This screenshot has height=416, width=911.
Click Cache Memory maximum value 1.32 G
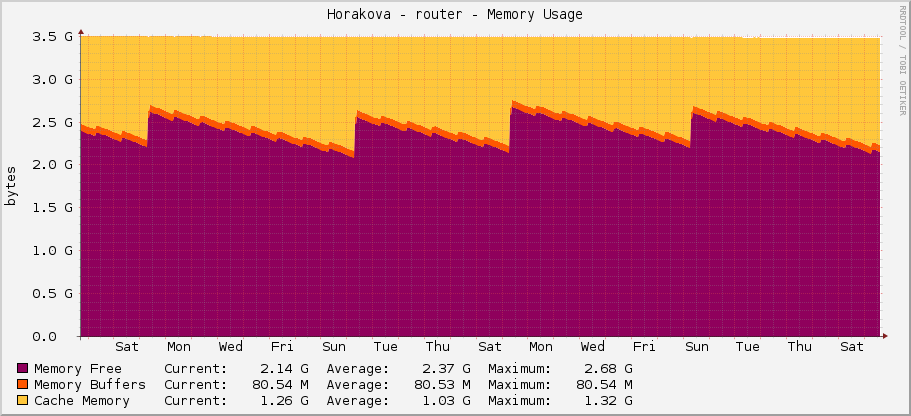(x=608, y=401)
